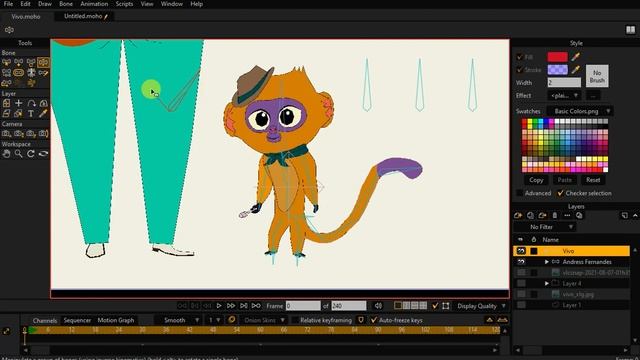Switch to the Motion Graph tab
640x360 pixels.
(x=116, y=320)
